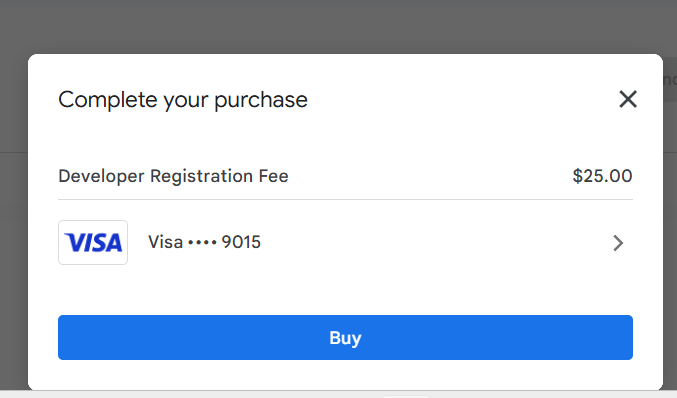Close the Complete your purchase dialog
This screenshot has width=677, height=398.
coord(628,99)
